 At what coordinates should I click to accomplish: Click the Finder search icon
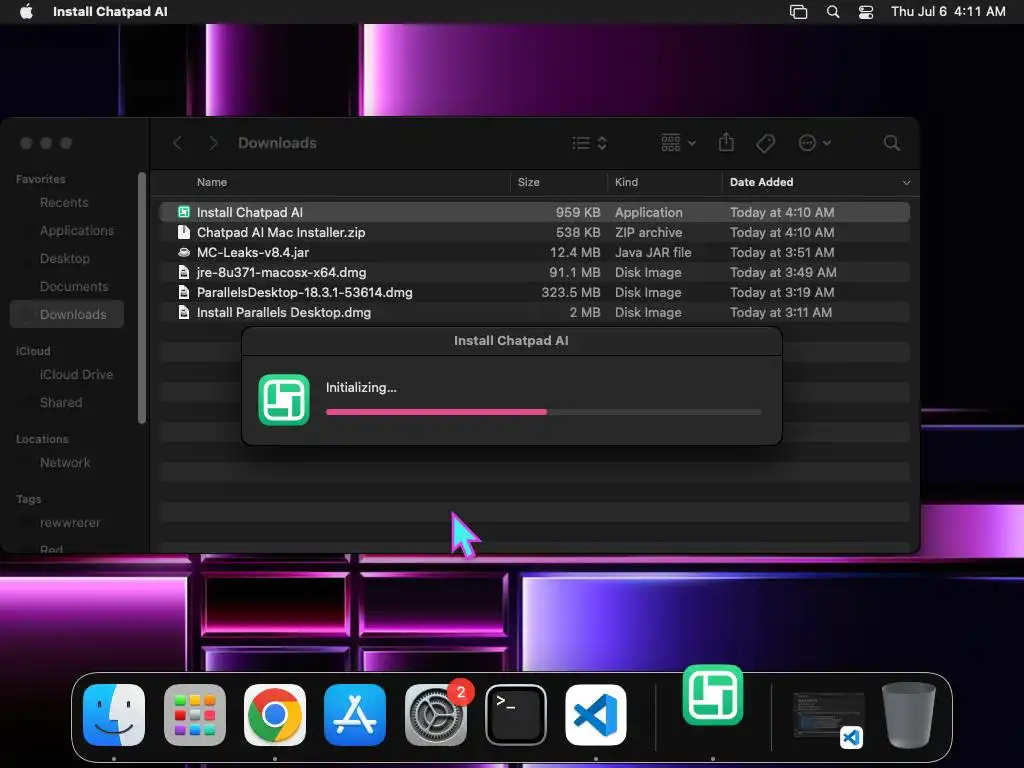coord(891,143)
